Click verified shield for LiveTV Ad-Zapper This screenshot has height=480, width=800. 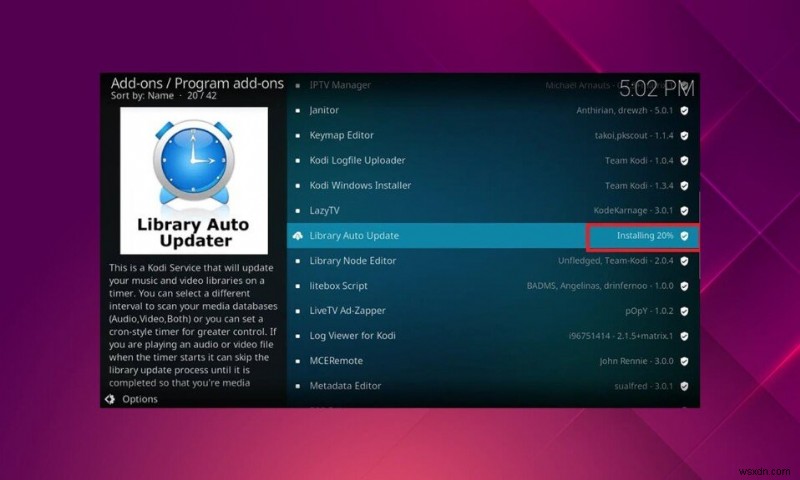(684, 311)
